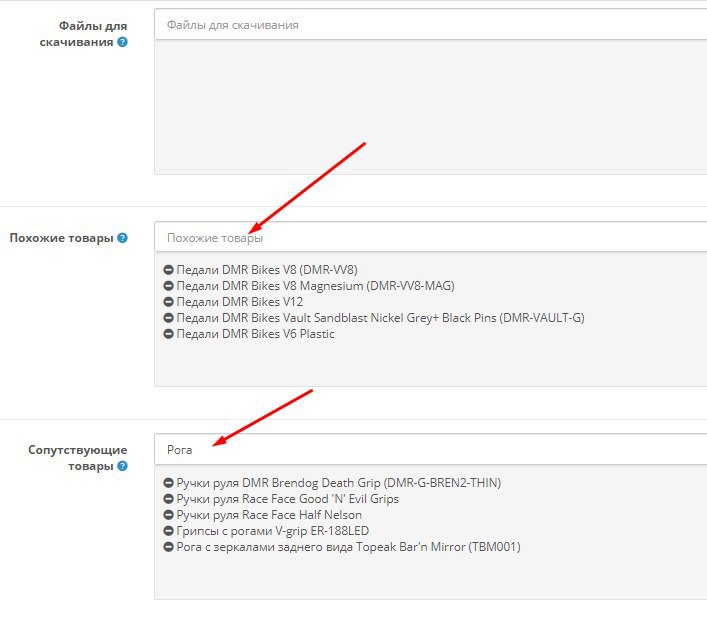Image resolution: width=707 pixels, height=618 pixels.
Task: Remove Педали DMR Bikes V12 item
Action: [168, 302]
